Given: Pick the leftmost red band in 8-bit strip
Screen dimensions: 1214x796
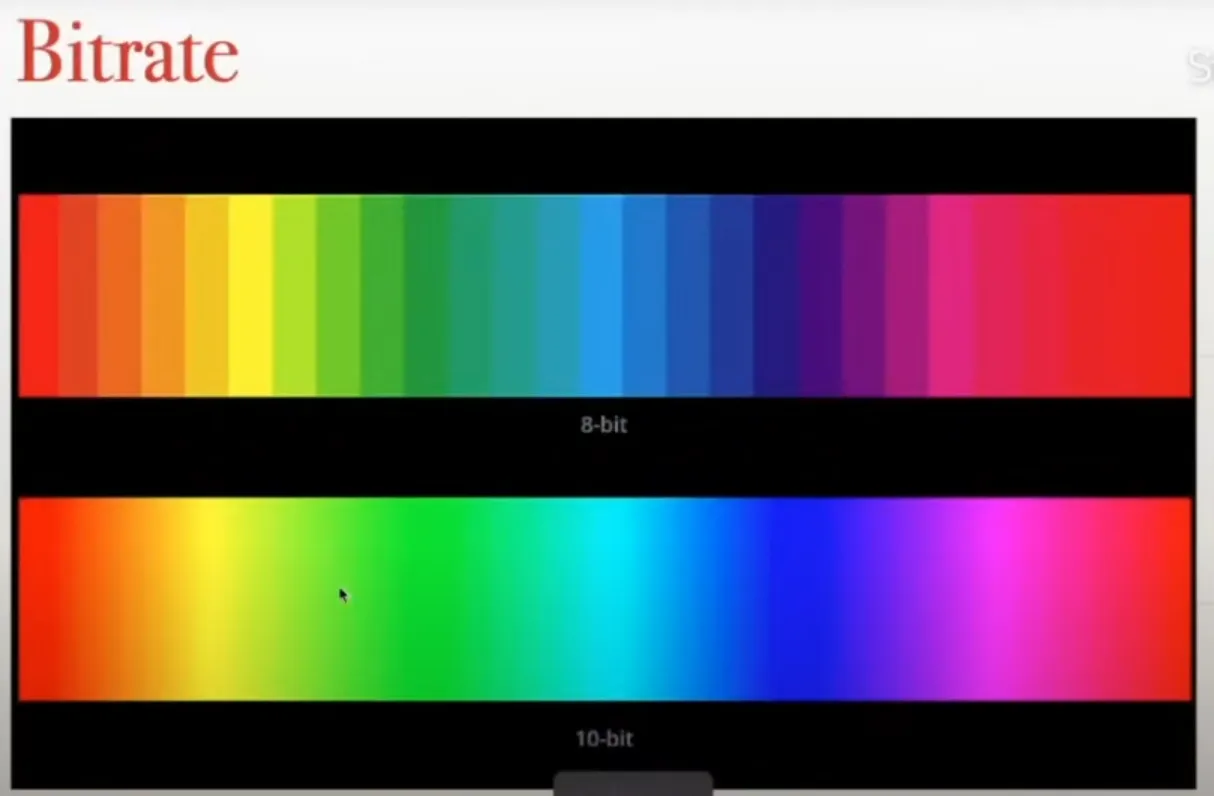Looking at the screenshot, I should tap(38, 295).
